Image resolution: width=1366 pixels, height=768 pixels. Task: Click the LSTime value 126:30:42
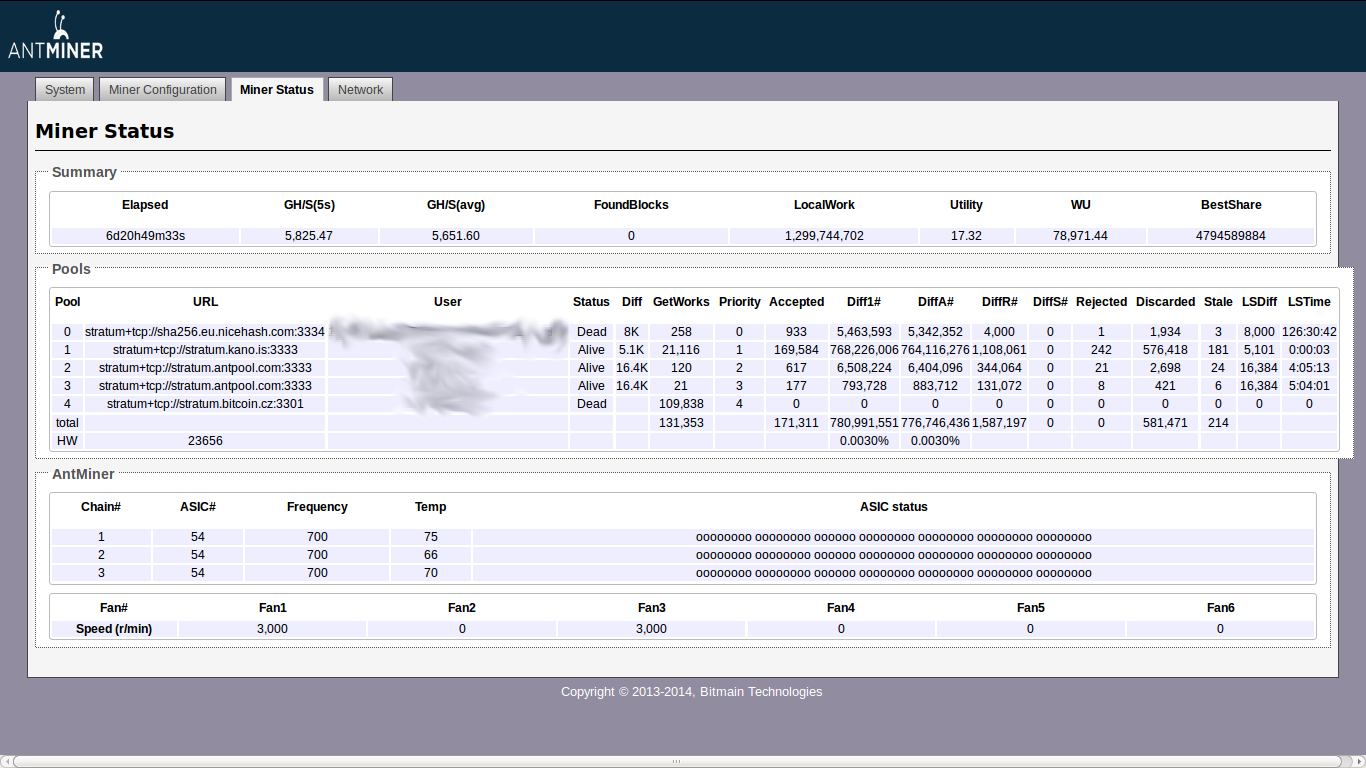(x=1309, y=332)
